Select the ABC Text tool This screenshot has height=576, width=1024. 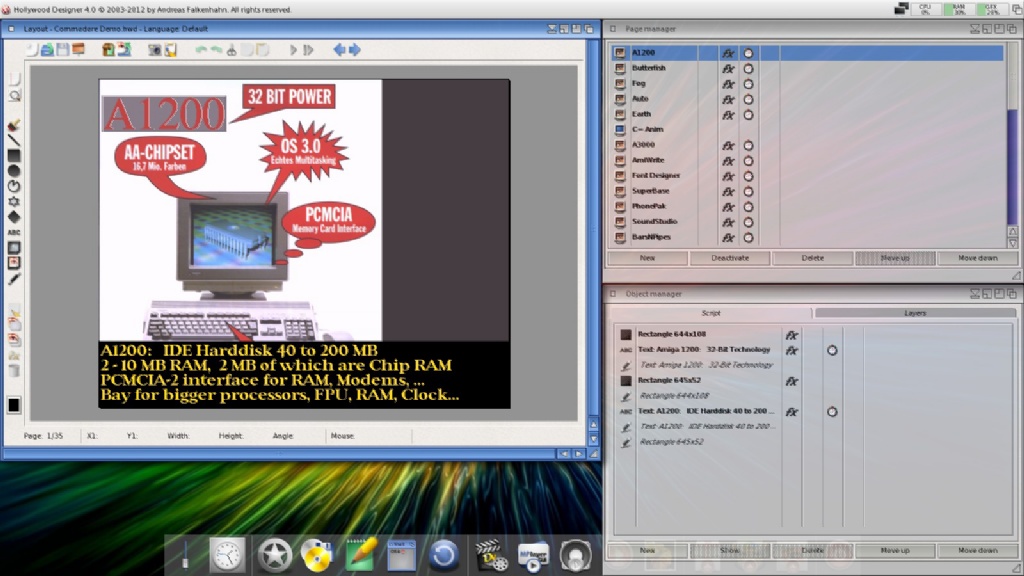[x=14, y=232]
